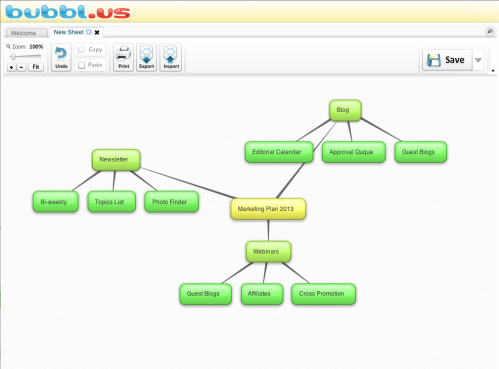This screenshot has height=369, width=499.
Task: Click the Copy button
Action: (90, 50)
